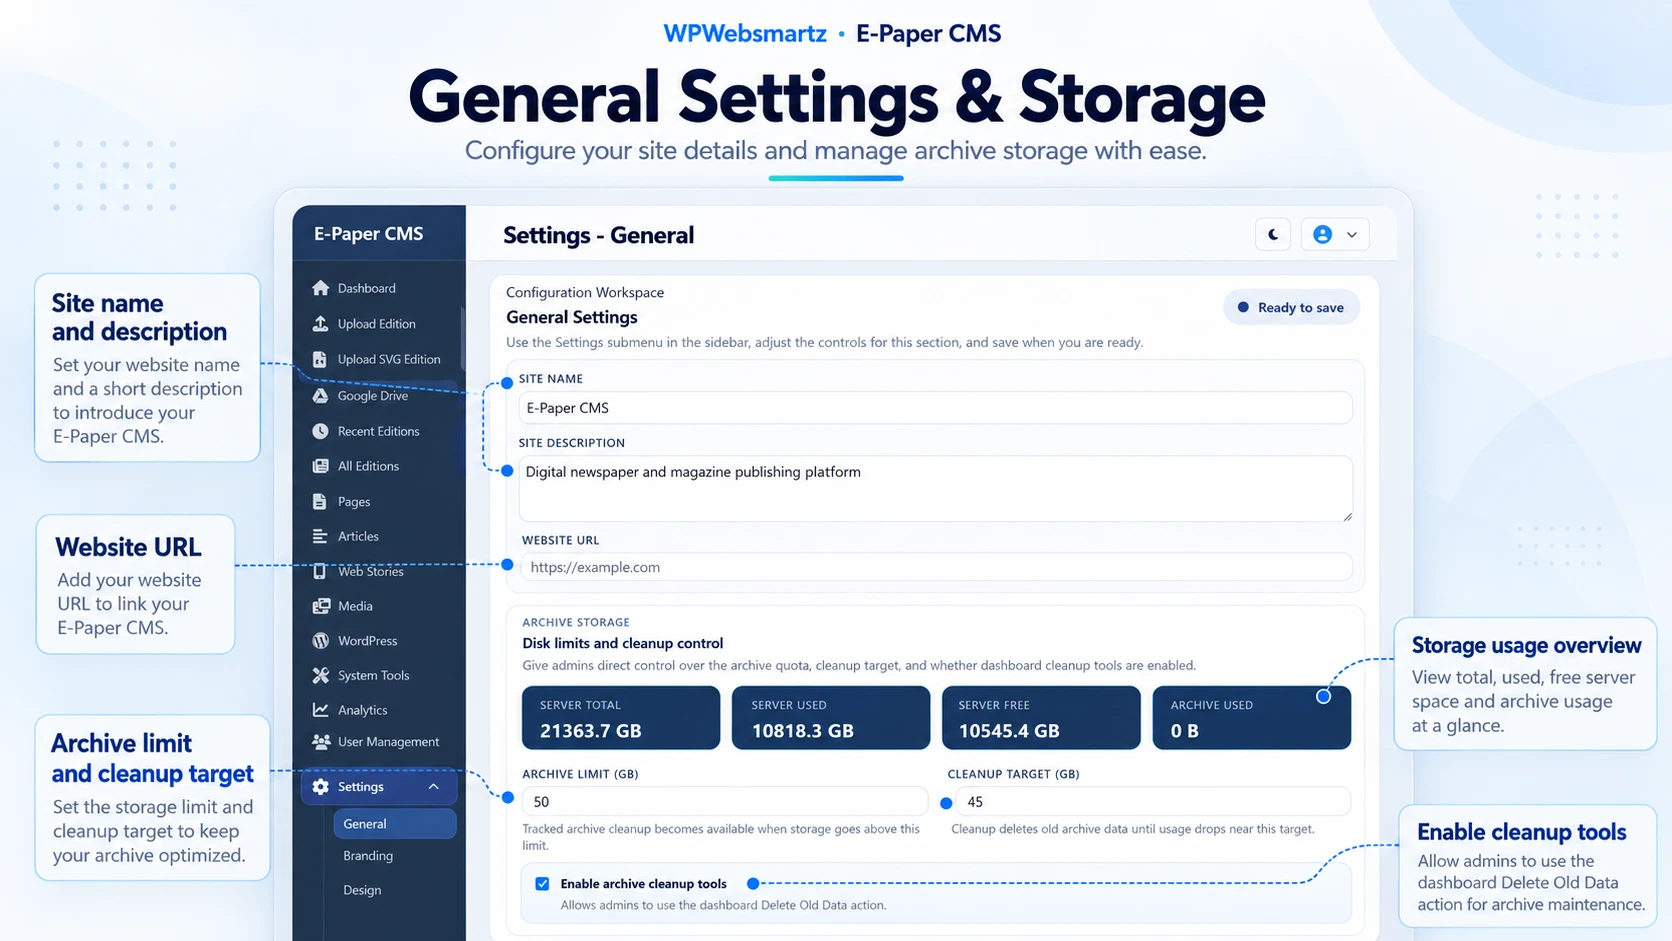Click the Server Free 10545.4 GB card
Image resolution: width=1672 pixels, height=941 pixels.
point(1041,718)
